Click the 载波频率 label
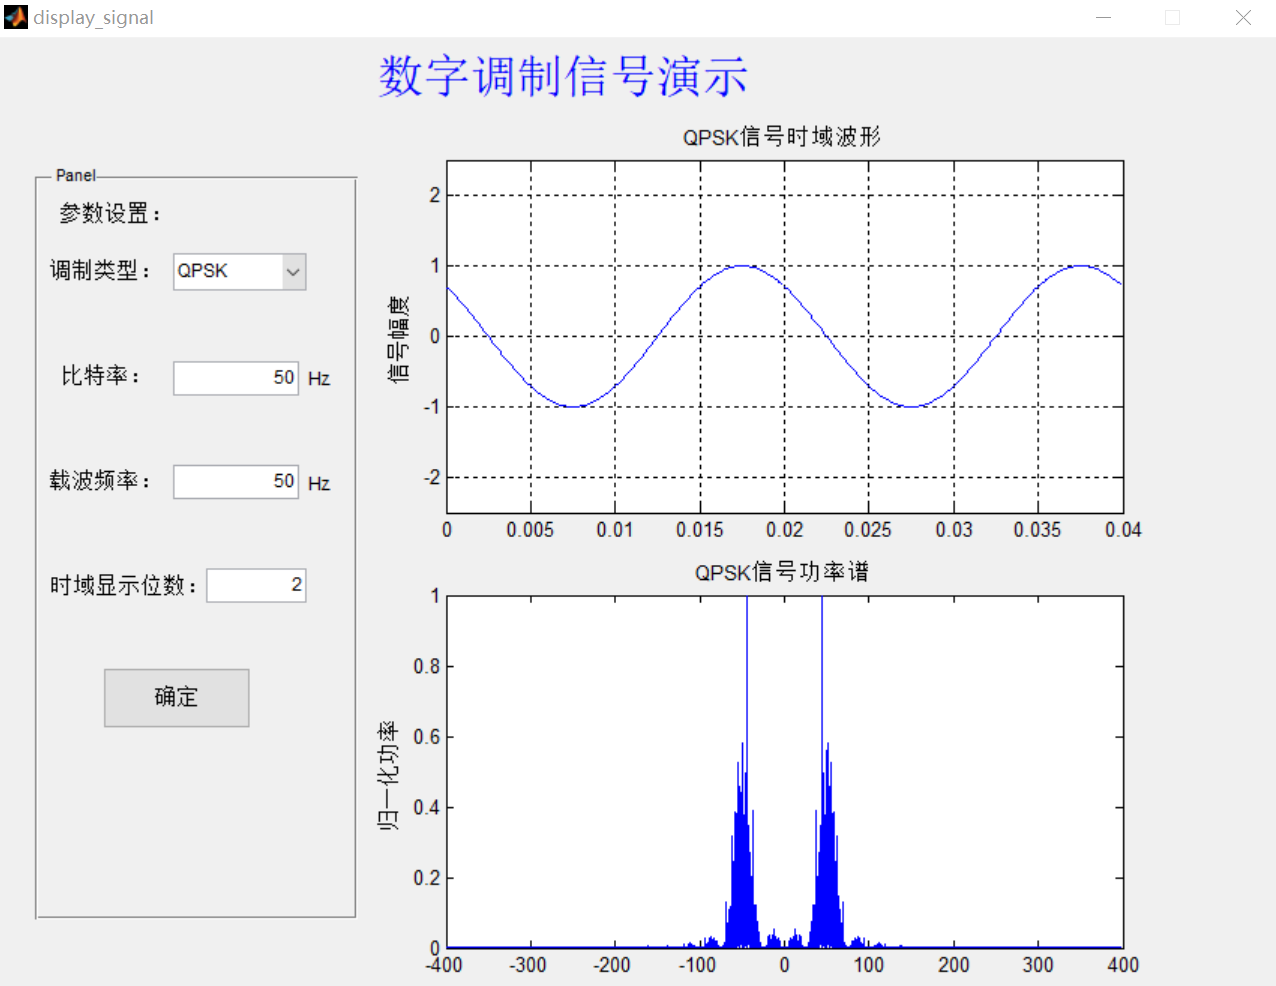 [x=100, y=480]
